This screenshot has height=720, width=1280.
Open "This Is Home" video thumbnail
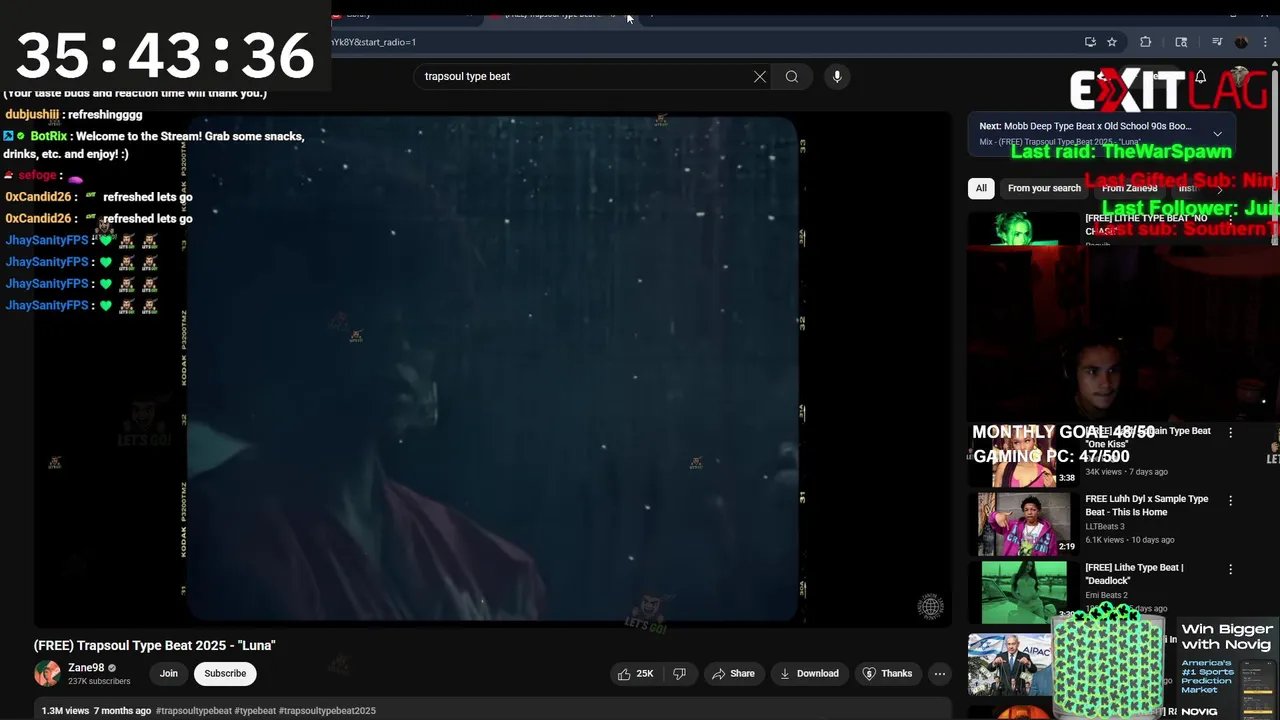coord(1024,524)
